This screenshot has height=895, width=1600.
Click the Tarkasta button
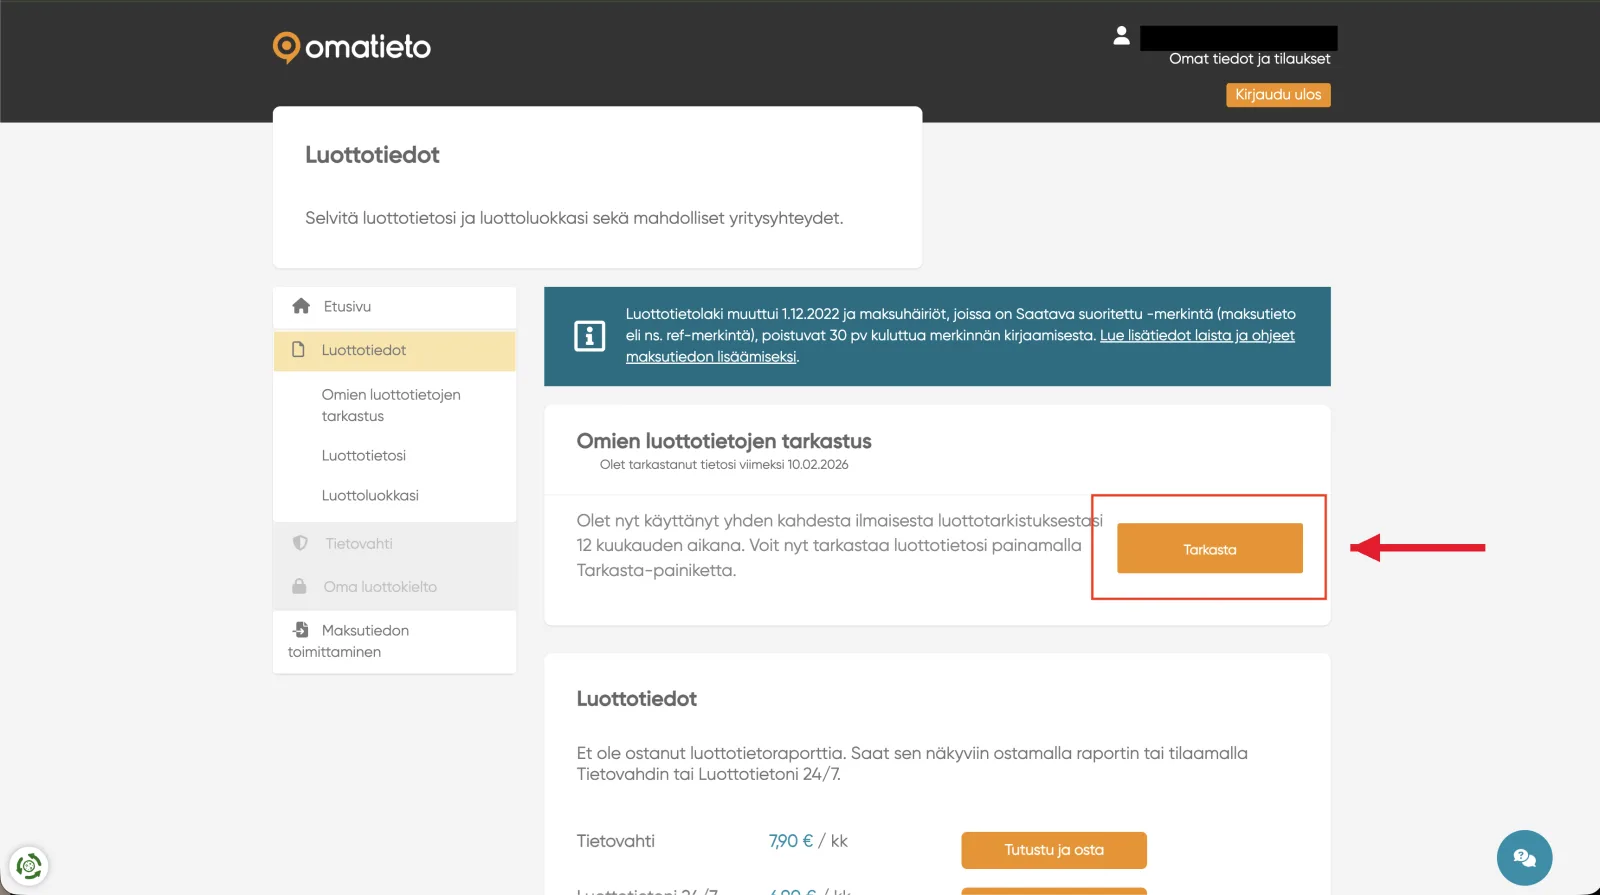click(1210, 548)
